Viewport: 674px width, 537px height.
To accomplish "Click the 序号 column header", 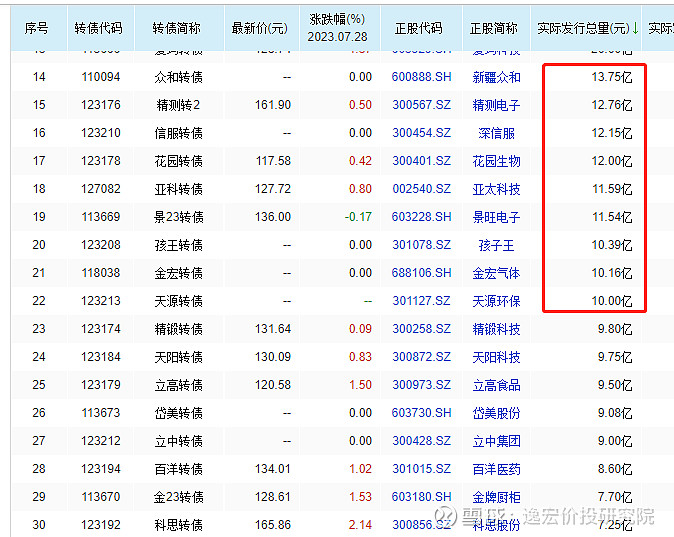I will [x=37, y=28].
